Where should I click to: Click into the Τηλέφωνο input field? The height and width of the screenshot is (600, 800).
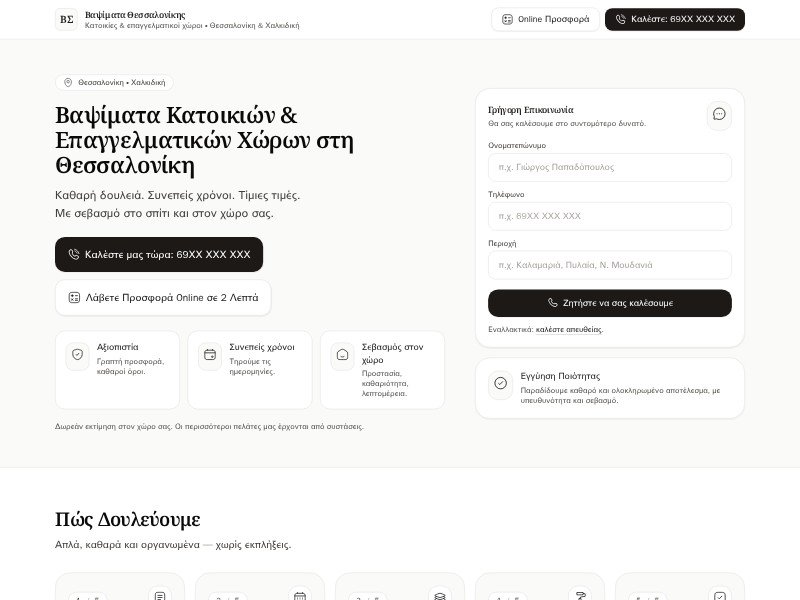tap(609, 216)
